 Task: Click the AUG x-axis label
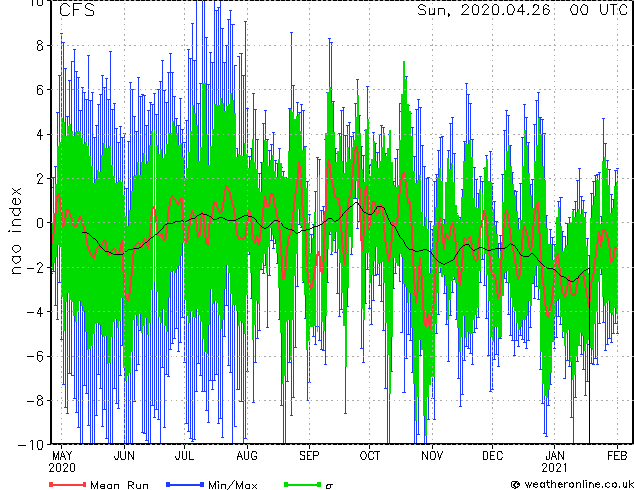247,456
